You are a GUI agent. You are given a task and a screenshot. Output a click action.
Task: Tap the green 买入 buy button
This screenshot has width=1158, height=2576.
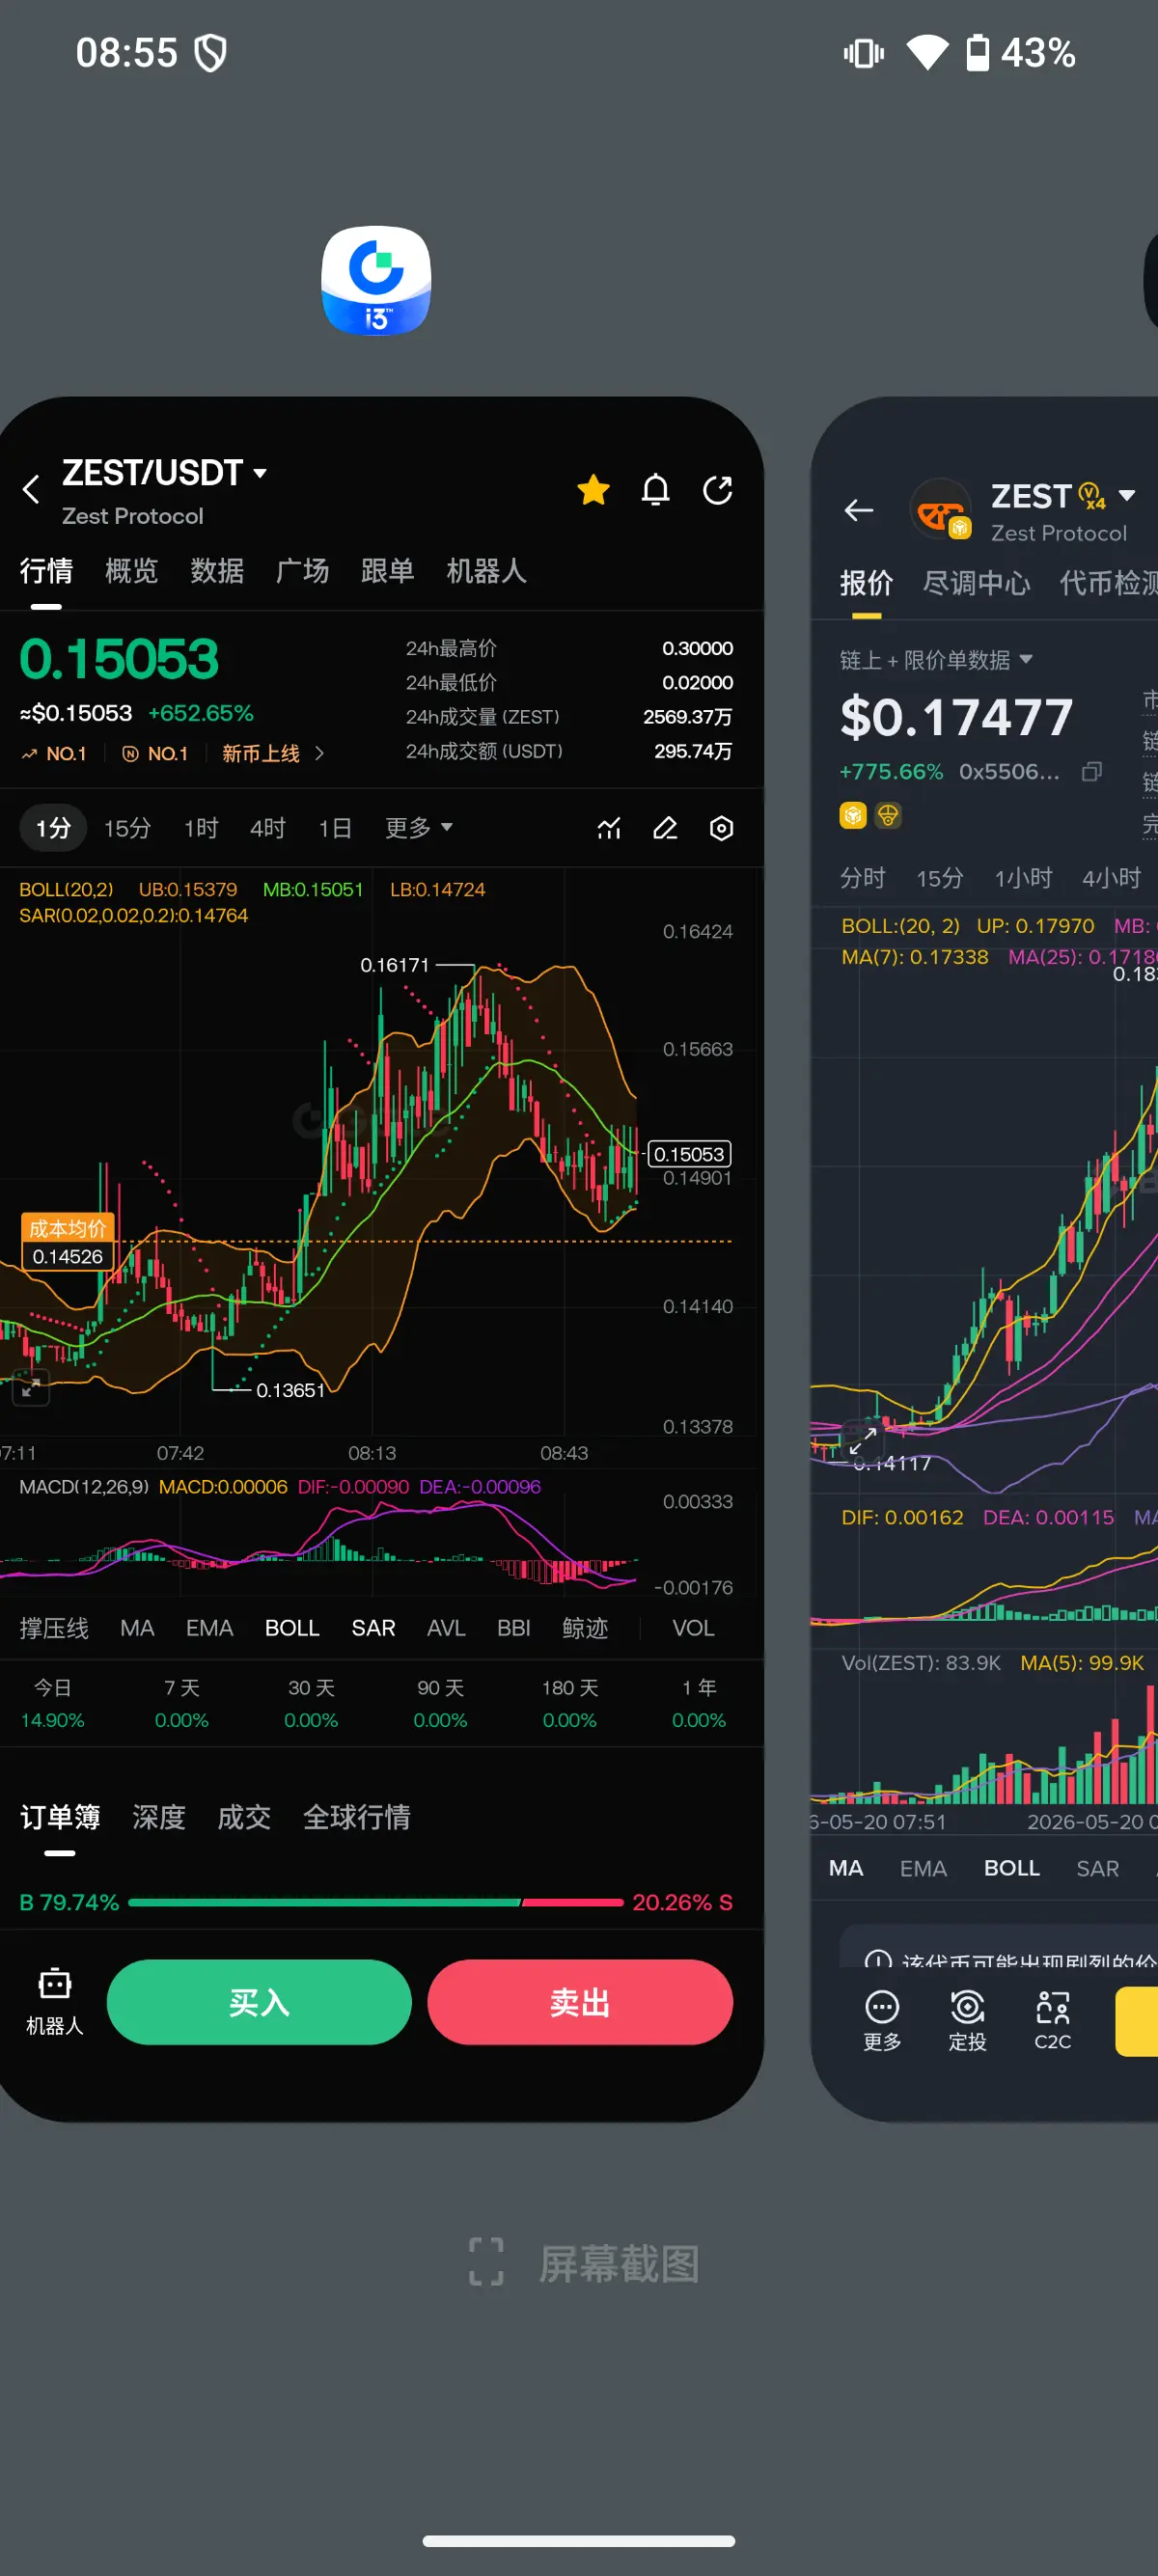coord(259,2002)
